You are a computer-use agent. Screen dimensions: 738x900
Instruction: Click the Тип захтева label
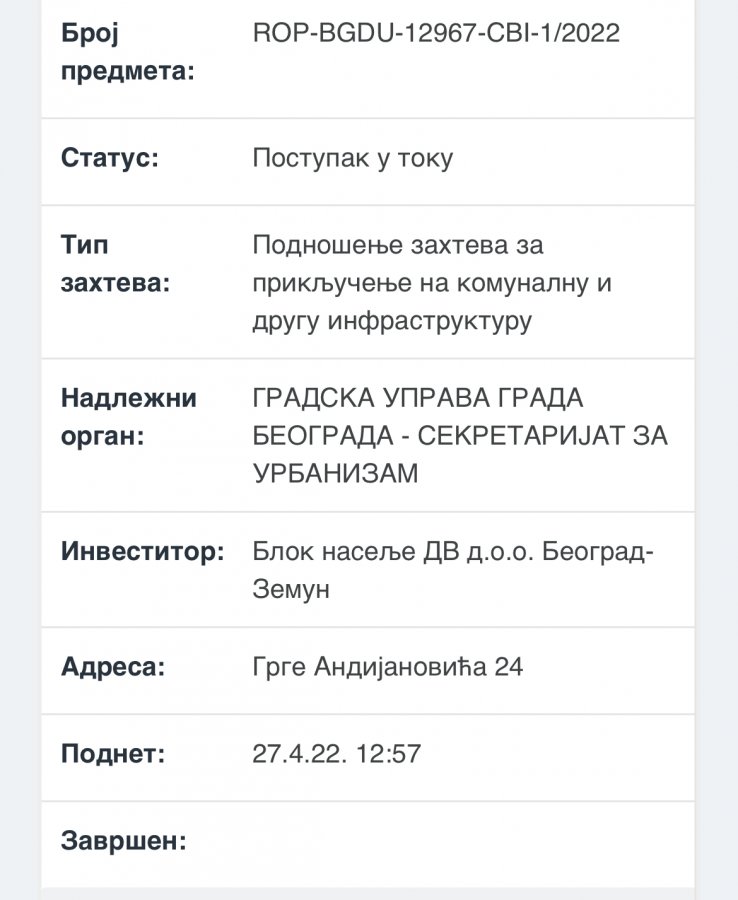[115, 264]
